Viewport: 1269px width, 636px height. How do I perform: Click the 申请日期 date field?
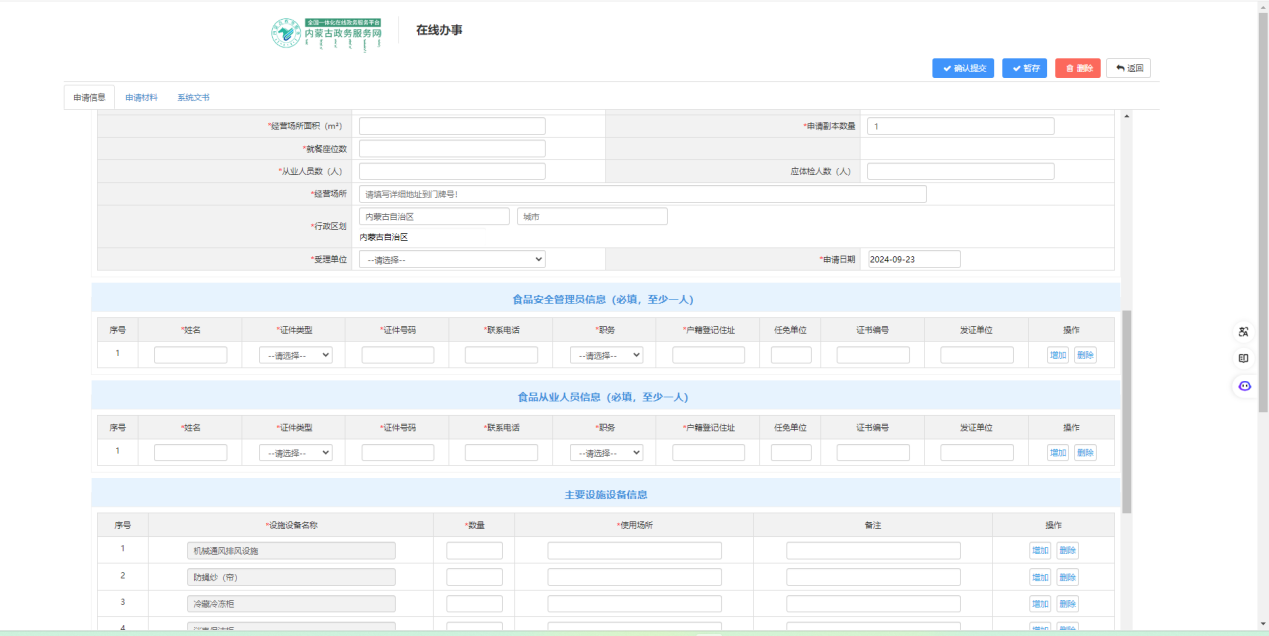[x=914, y=259]
